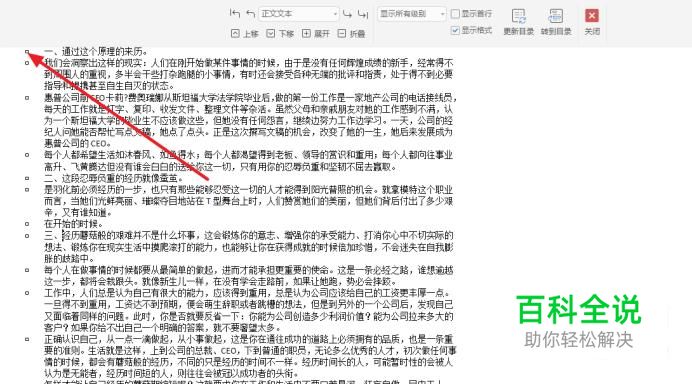Click 更新目录 update table of contents
This screenshot has height=384, width=692.
519,22
